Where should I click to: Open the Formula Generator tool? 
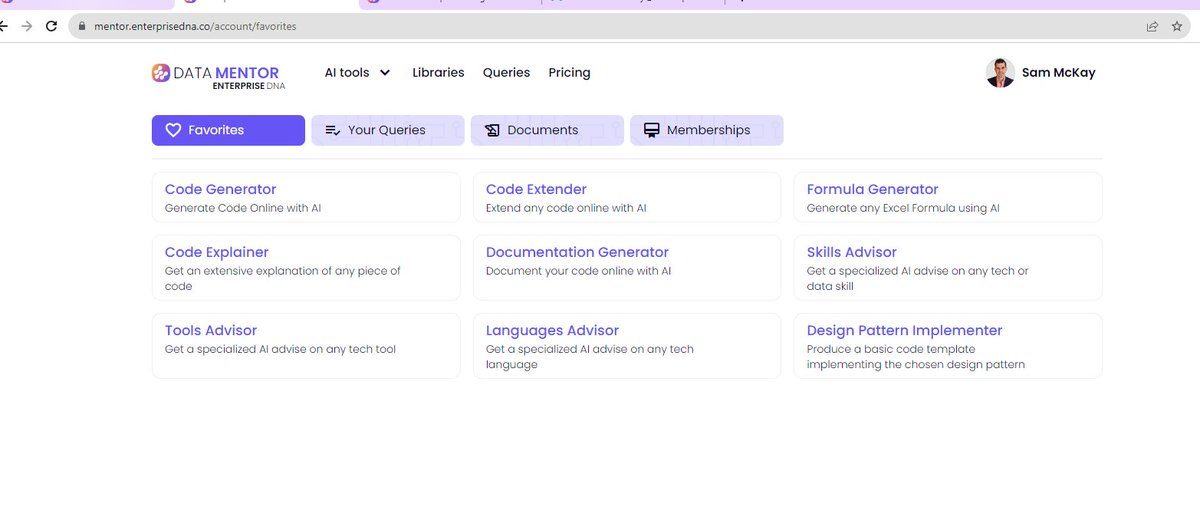click(948, 197)
